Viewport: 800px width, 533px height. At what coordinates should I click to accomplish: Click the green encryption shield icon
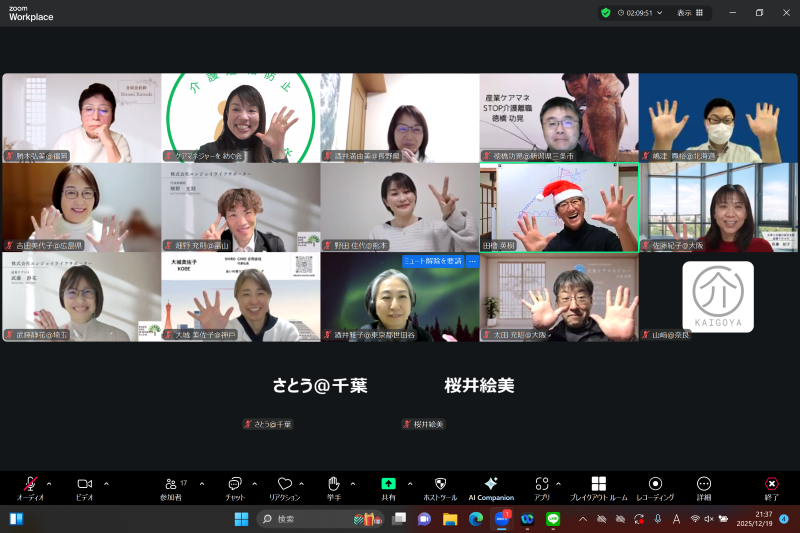tap(606, 13)
